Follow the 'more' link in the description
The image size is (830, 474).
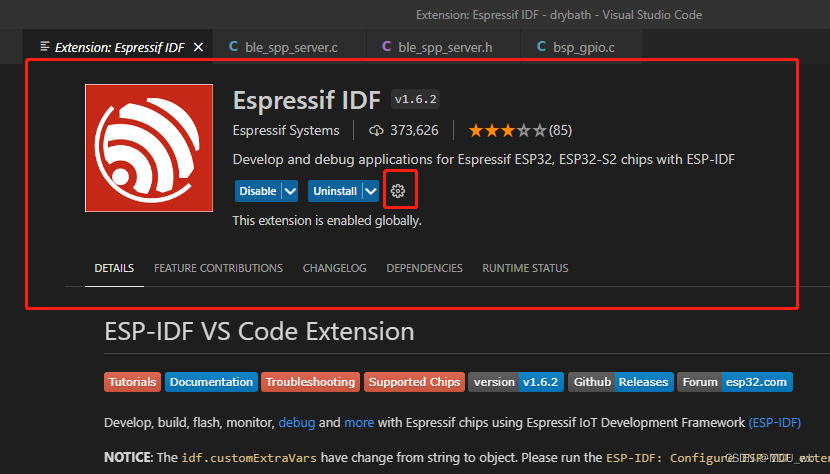[x=359, y=423]
